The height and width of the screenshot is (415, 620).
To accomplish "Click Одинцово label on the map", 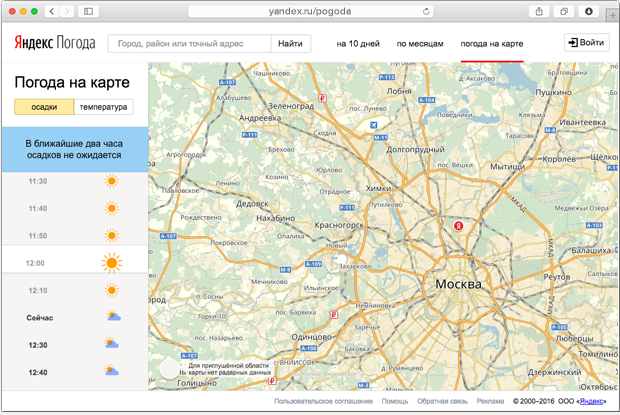I will 312,337.
